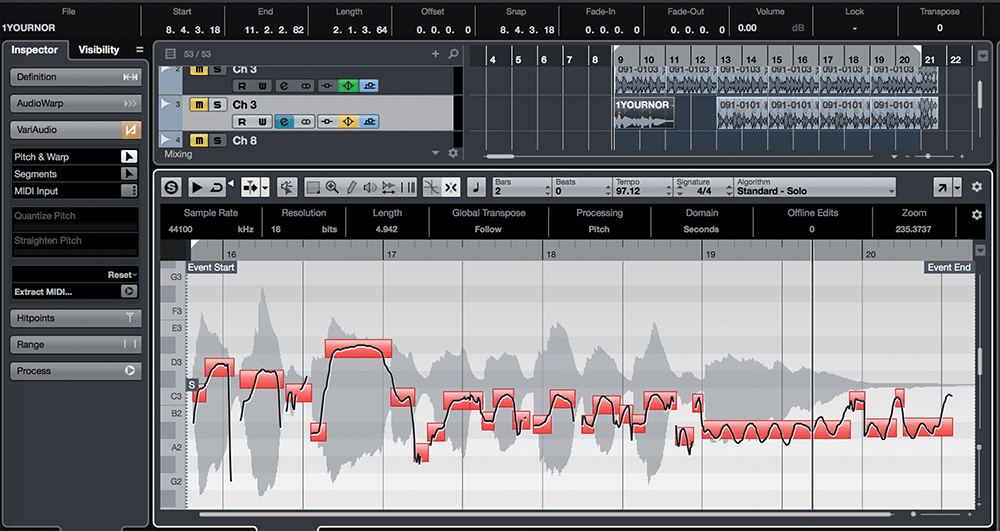
Task: Toggle the Auto-Scroll button
Action: (x=251, y=187)
